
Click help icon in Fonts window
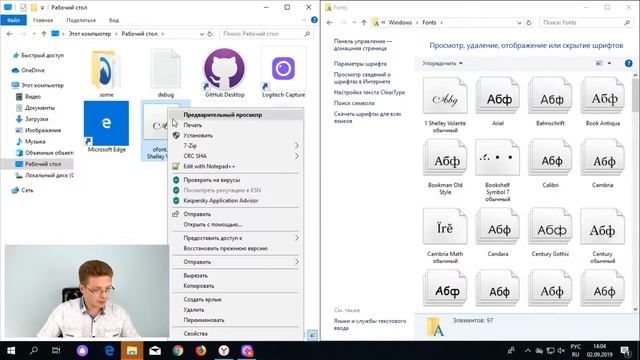pos(629,63)
